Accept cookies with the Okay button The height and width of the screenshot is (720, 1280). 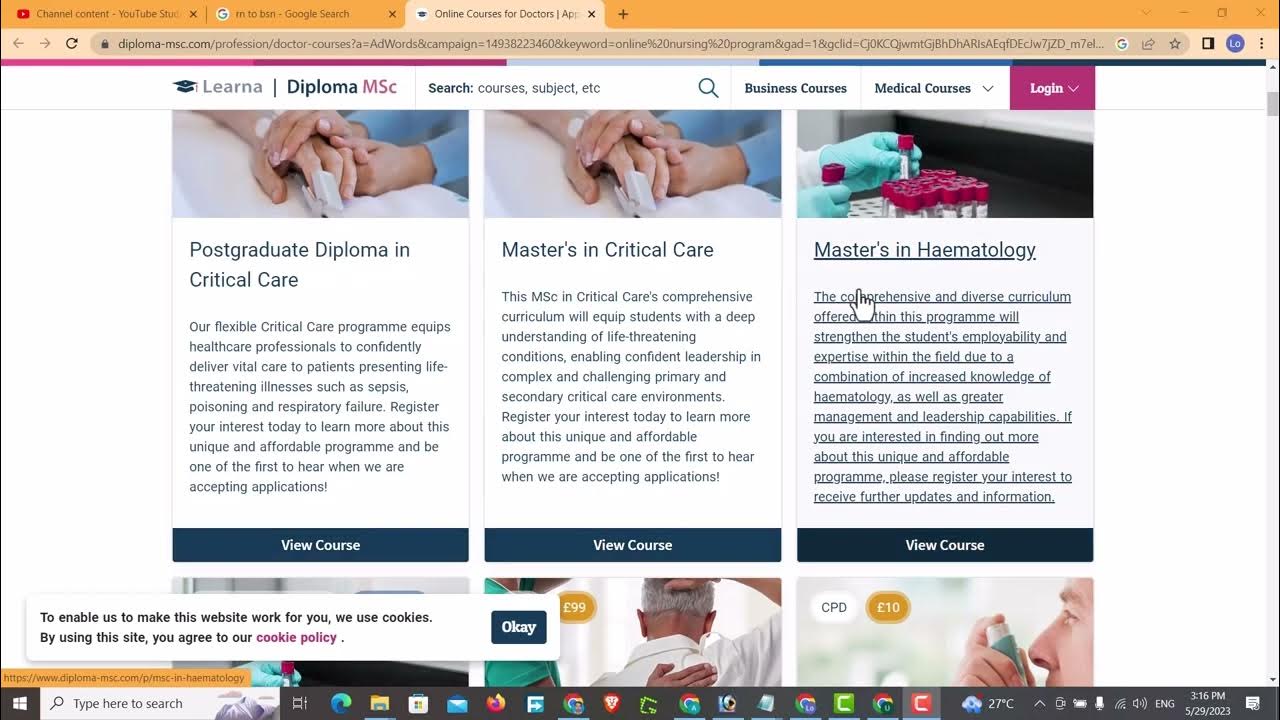click(518, 627)
